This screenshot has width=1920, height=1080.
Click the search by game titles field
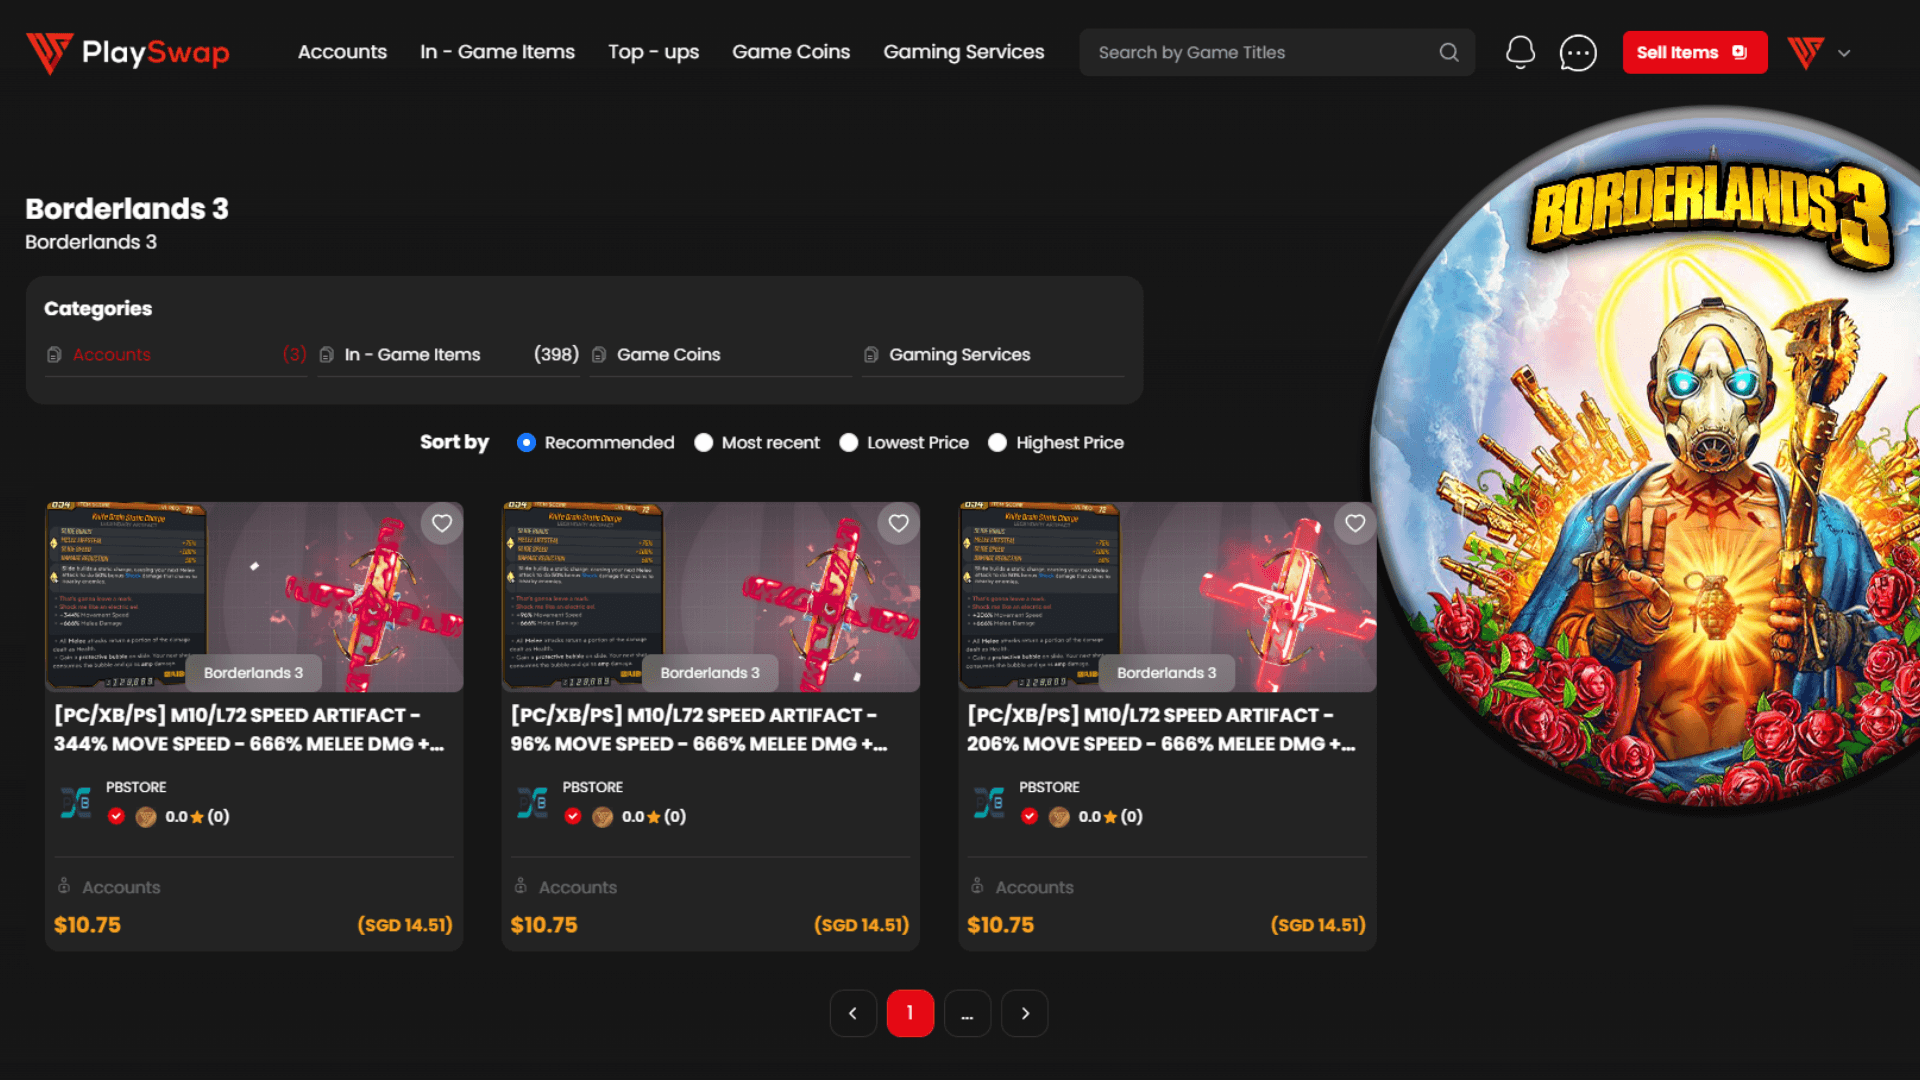click(1277, 52)
